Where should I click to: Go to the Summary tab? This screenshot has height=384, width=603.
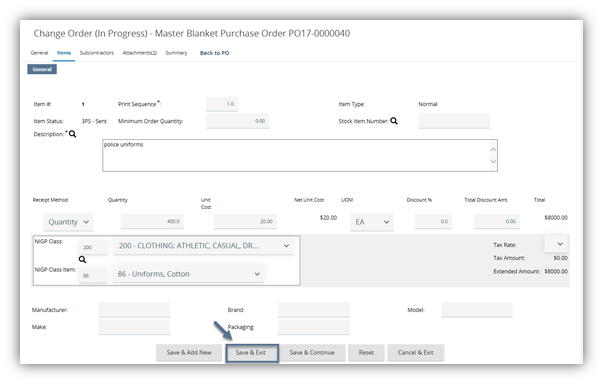176,53
